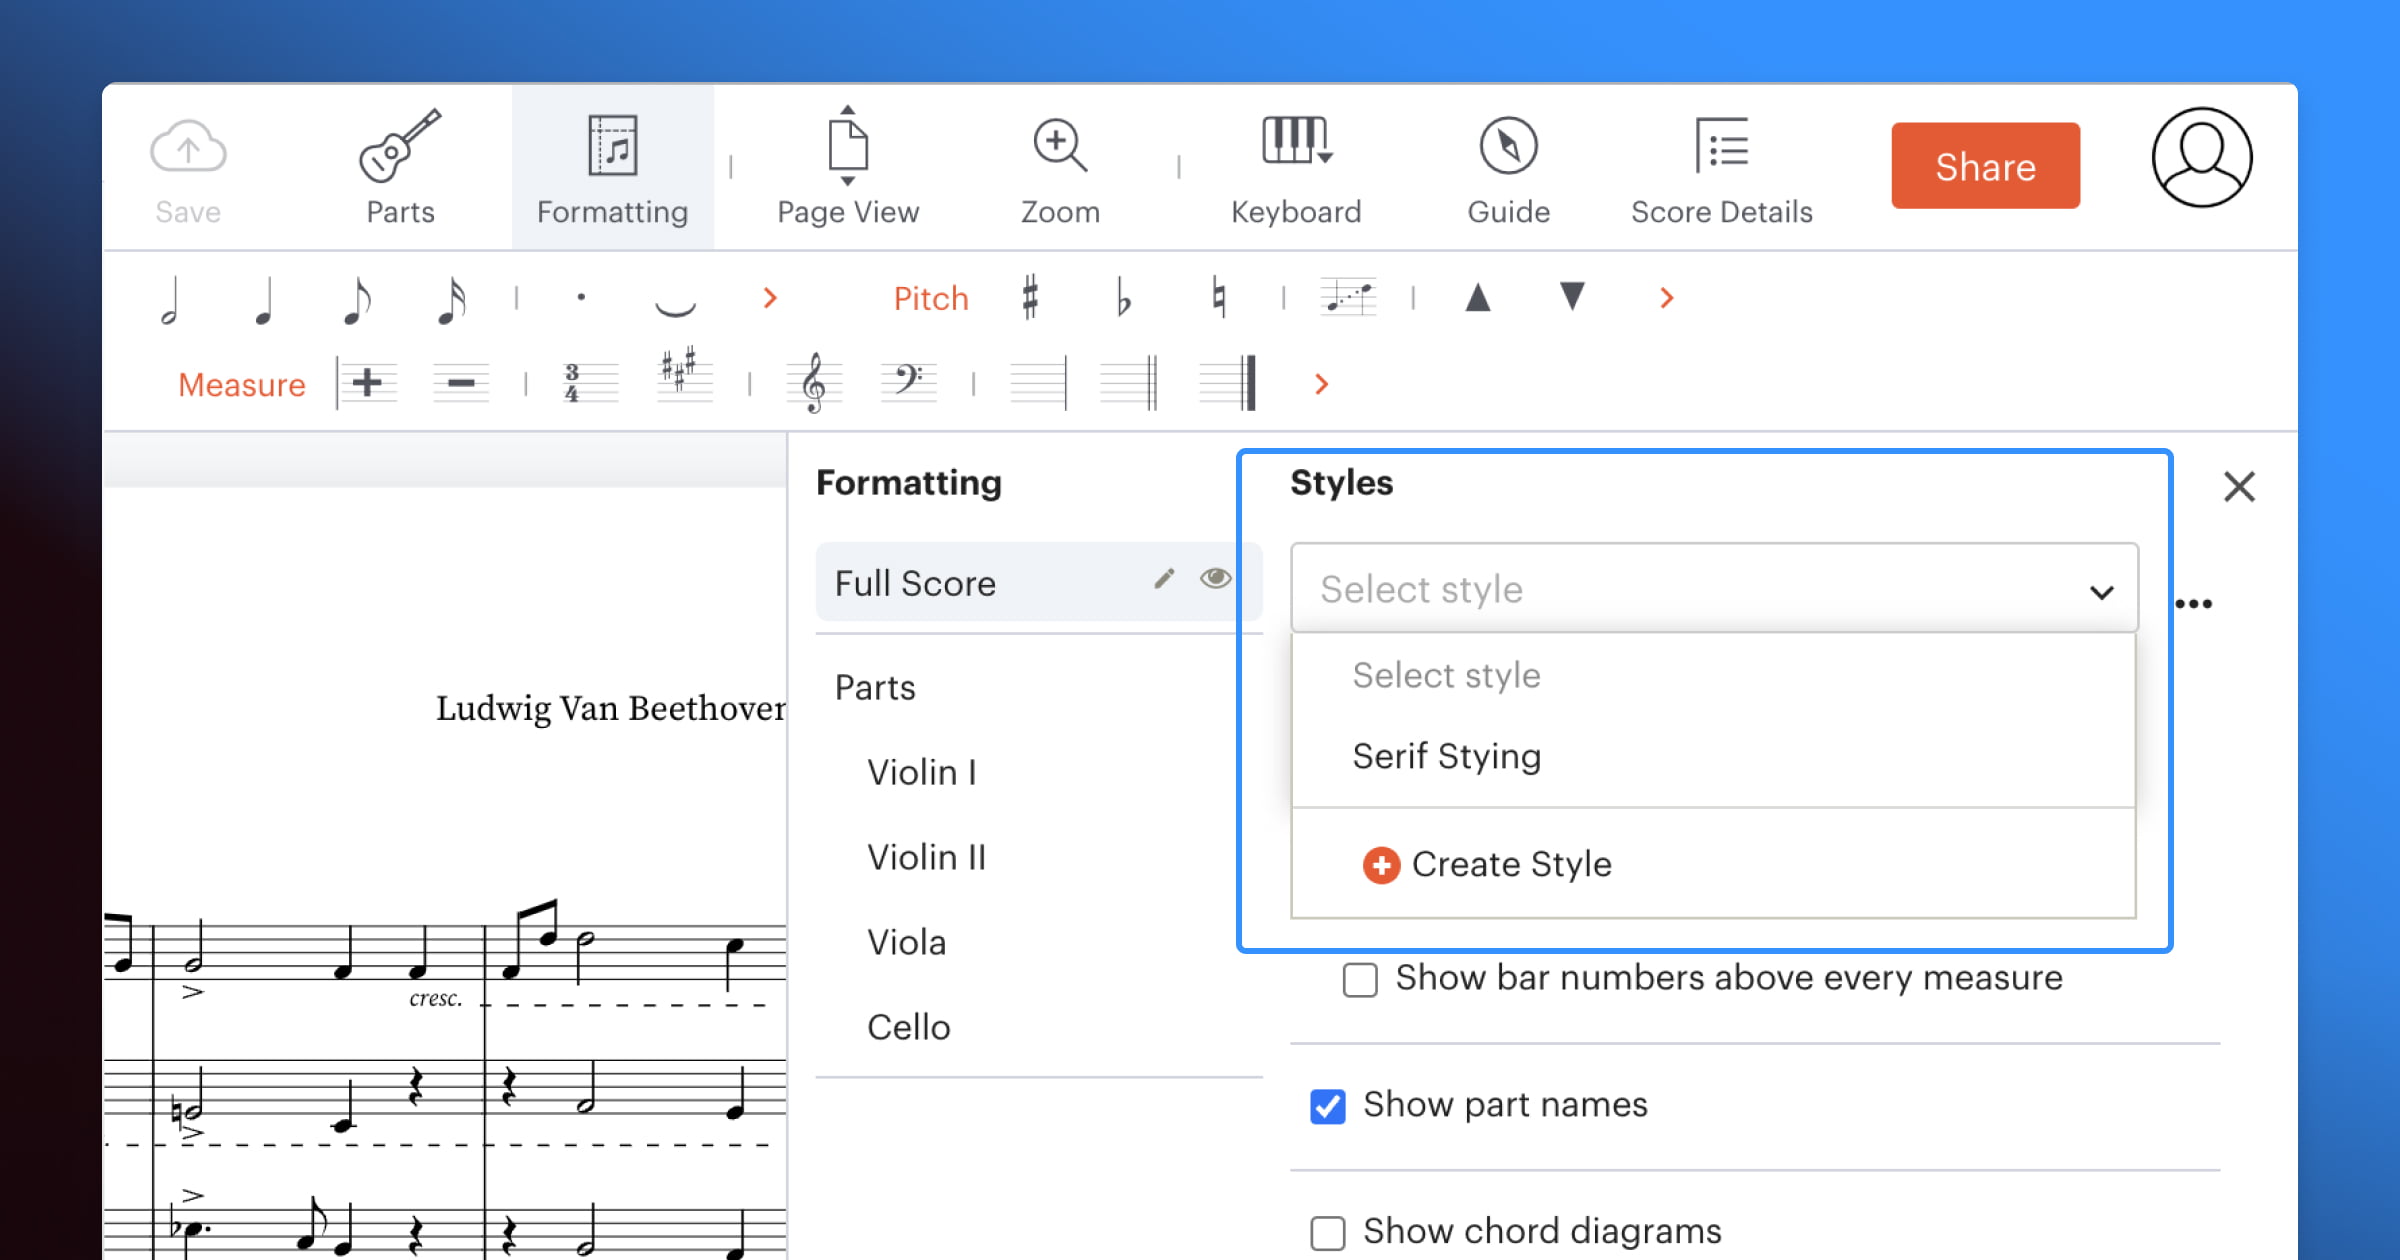This screenshot has width=2400, height=1260.
Task: Select Violin II part
Action: tap(926, 857)
